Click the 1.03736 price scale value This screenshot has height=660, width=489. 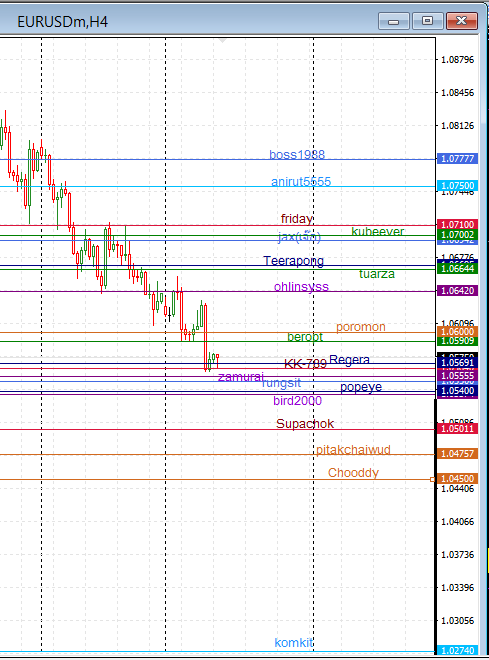[x=457, y=555]
